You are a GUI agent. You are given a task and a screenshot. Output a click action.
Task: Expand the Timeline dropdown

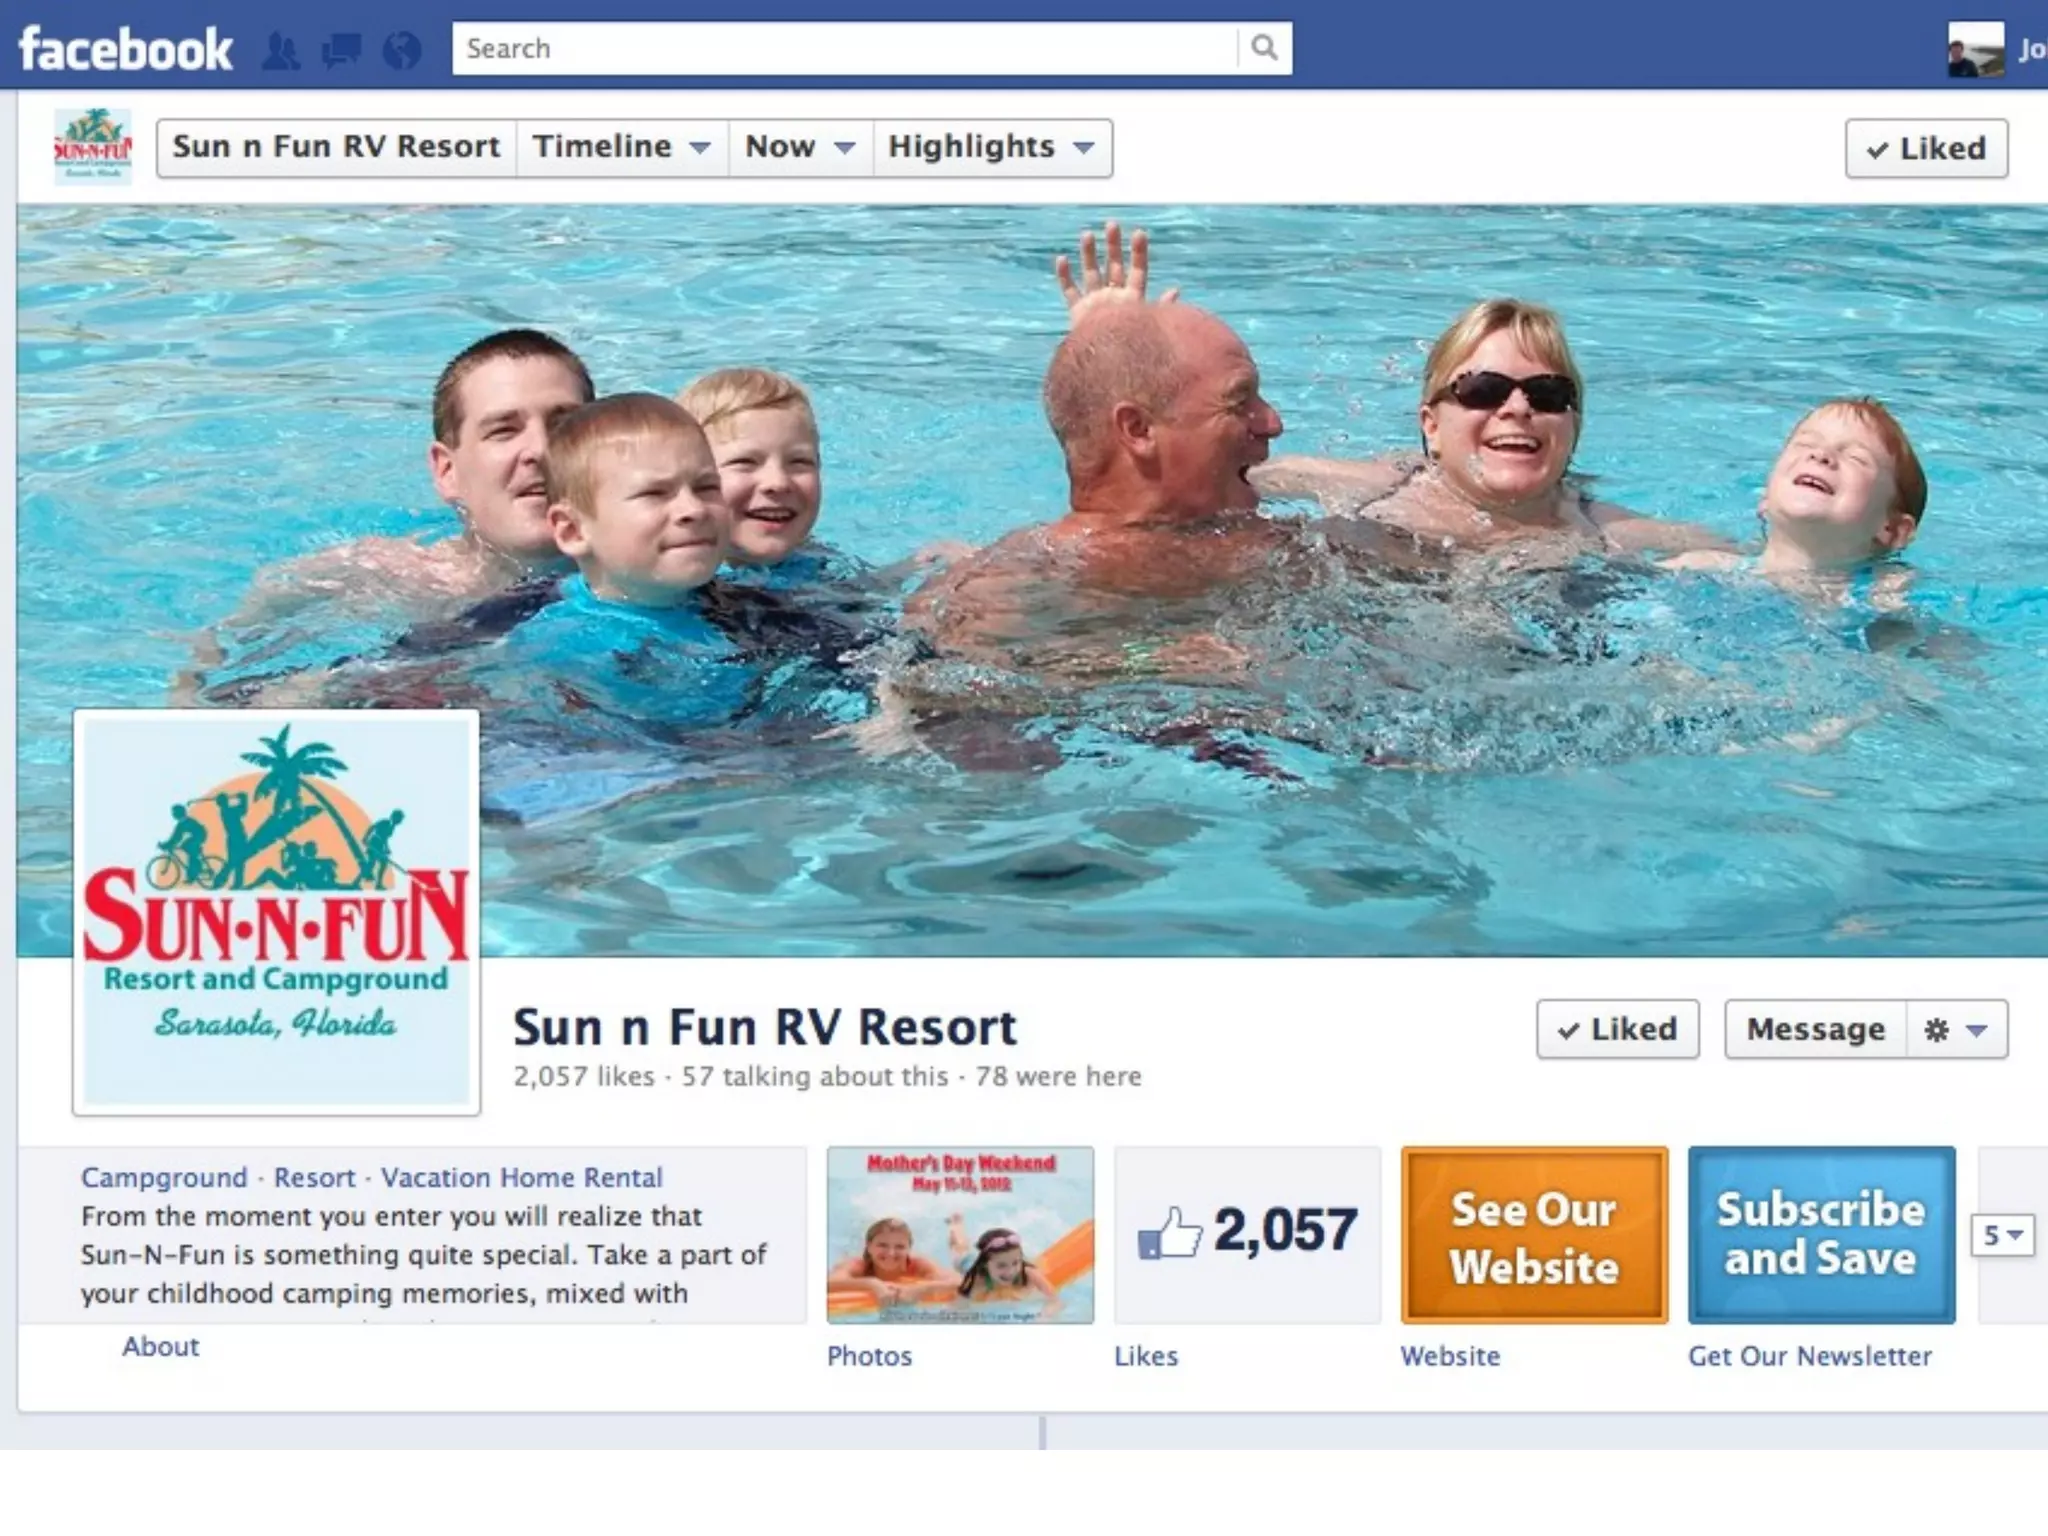tap(622, 147)
